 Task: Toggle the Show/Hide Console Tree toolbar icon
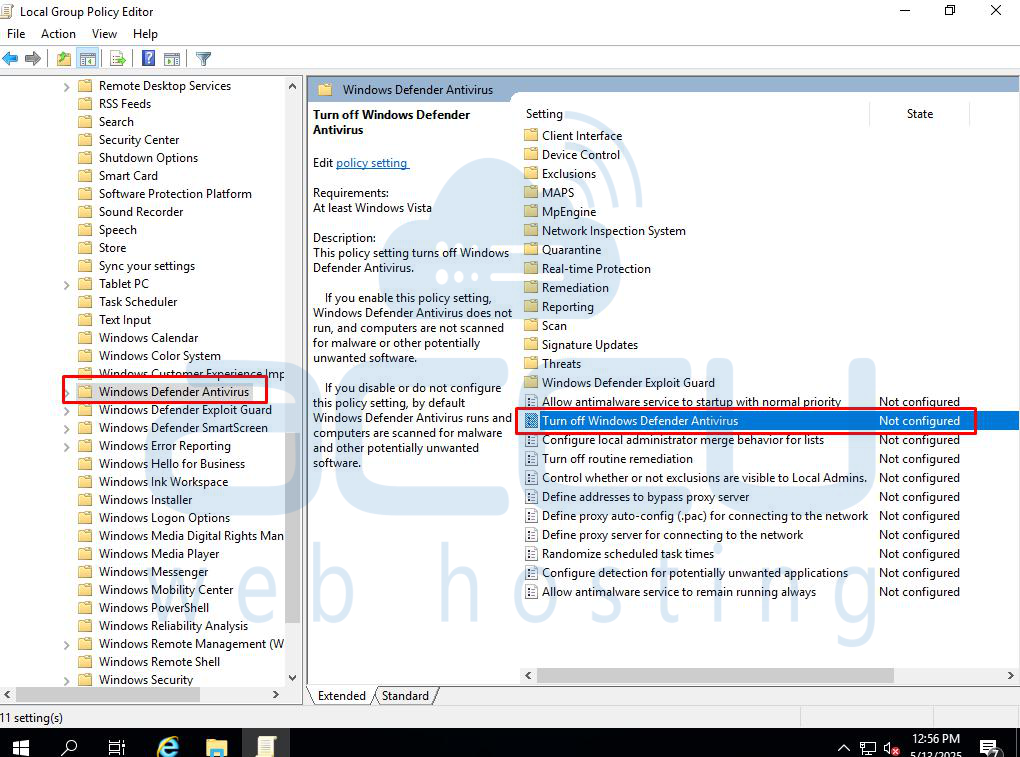pyautogui.click(x=87, y=59)
